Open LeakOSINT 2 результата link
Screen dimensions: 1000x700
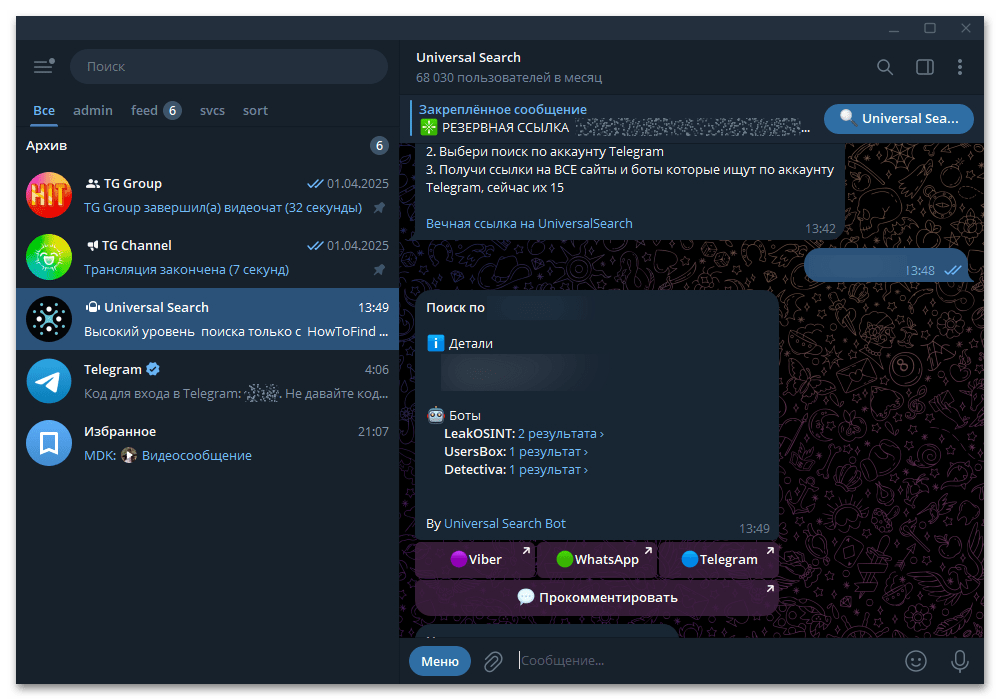click(x=561, y=434)
